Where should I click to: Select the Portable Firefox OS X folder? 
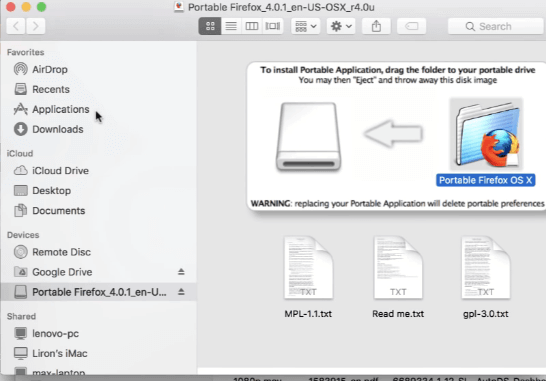pos(487,134)
